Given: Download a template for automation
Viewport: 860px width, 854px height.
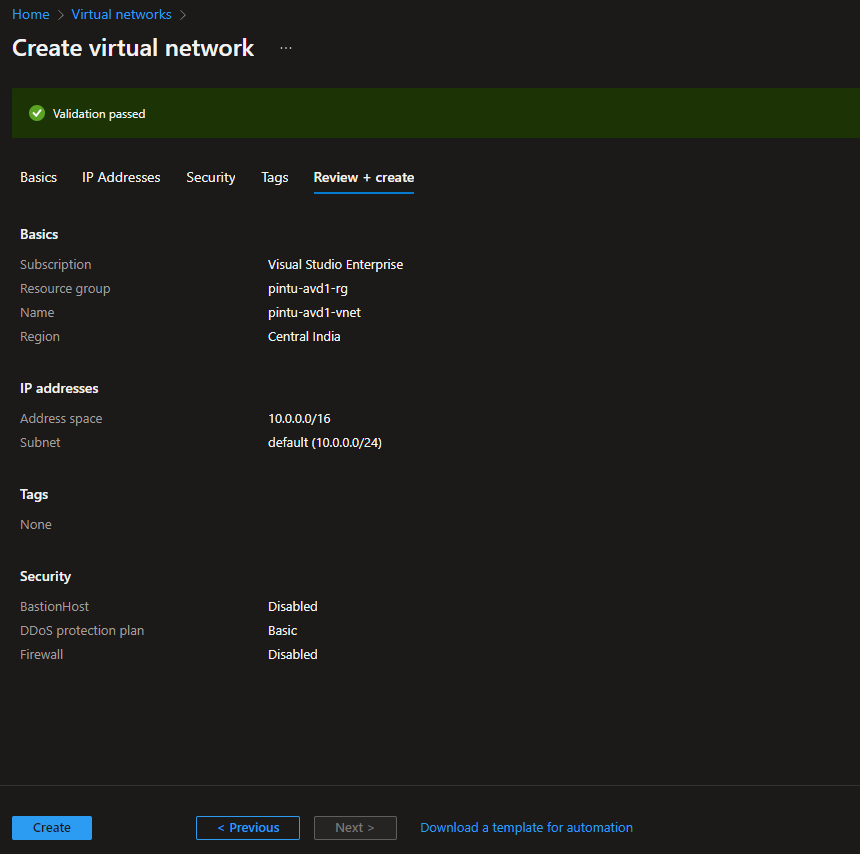Looking at the screenshot, I should tap(526, 827).
